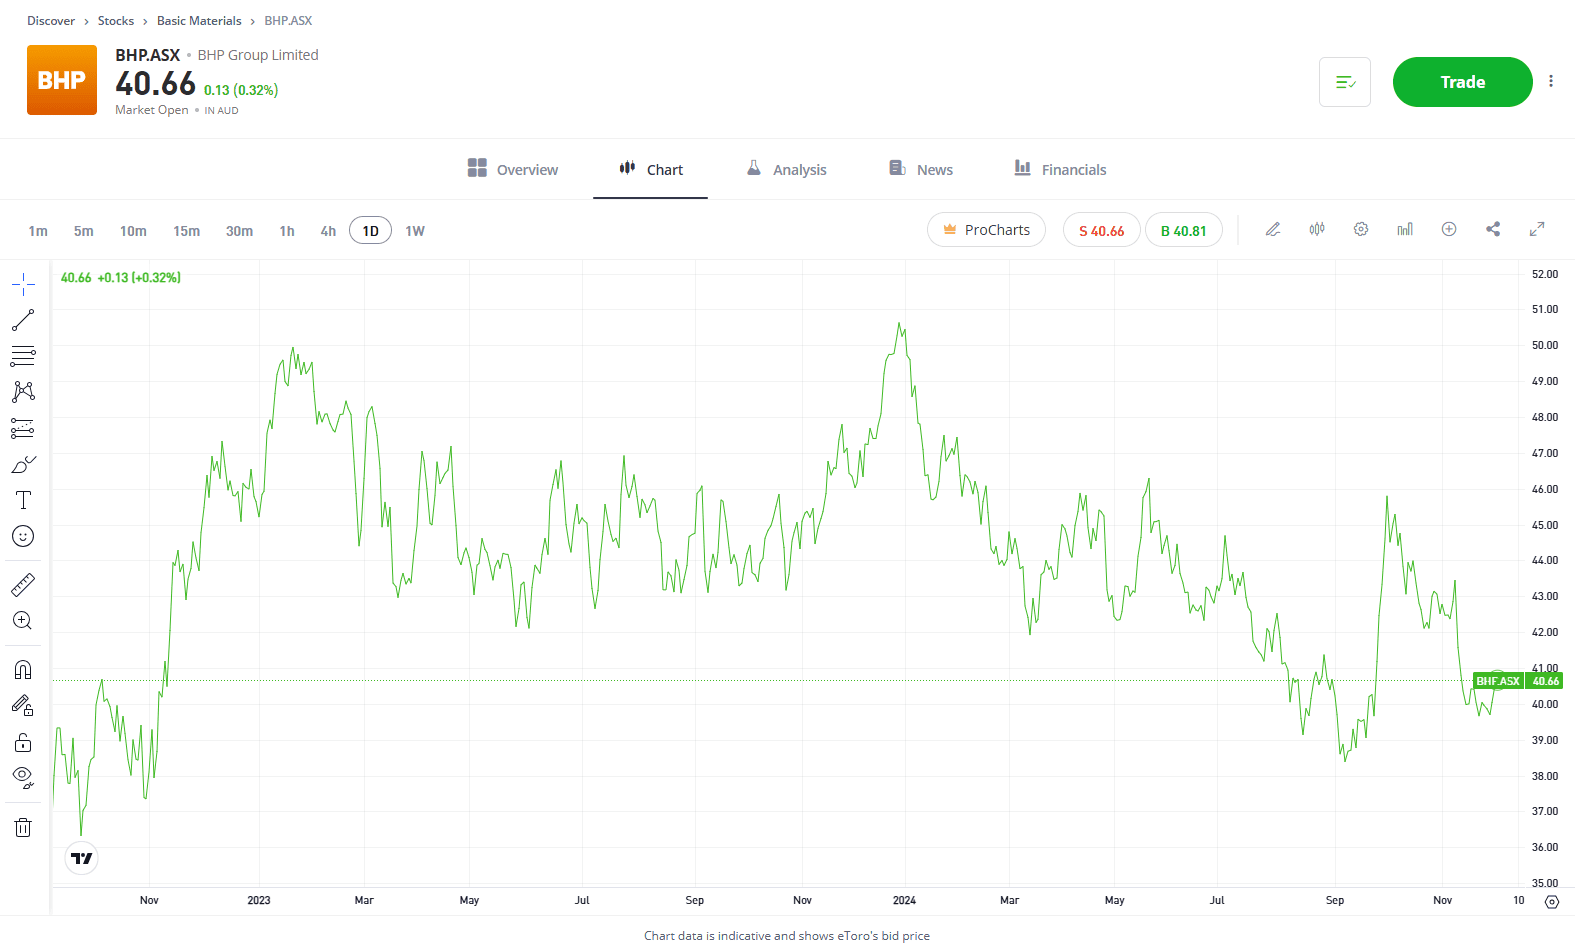The width and height of the screenshot is (1575, 951).
Task: Open the add to watchlist button
Action: (1345, 82)
